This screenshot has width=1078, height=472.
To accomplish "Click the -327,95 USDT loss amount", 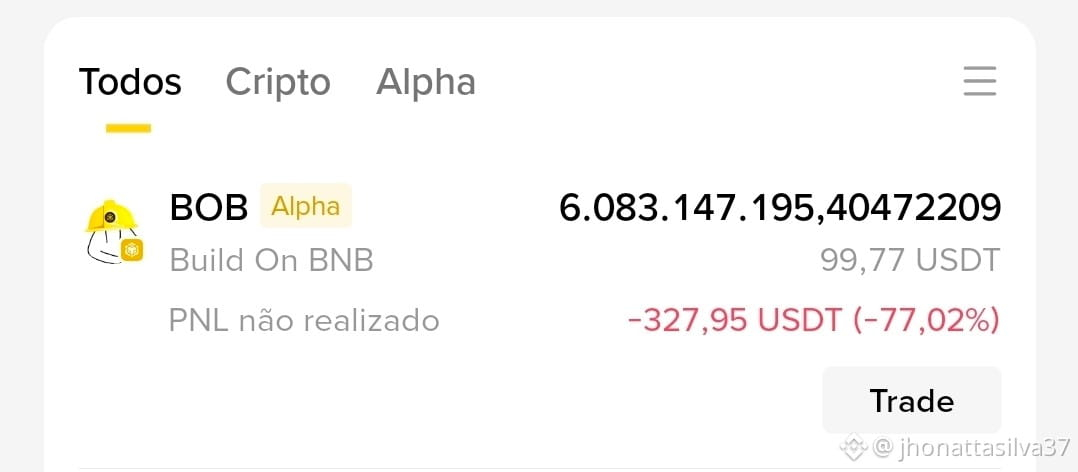I will point(735,320).
